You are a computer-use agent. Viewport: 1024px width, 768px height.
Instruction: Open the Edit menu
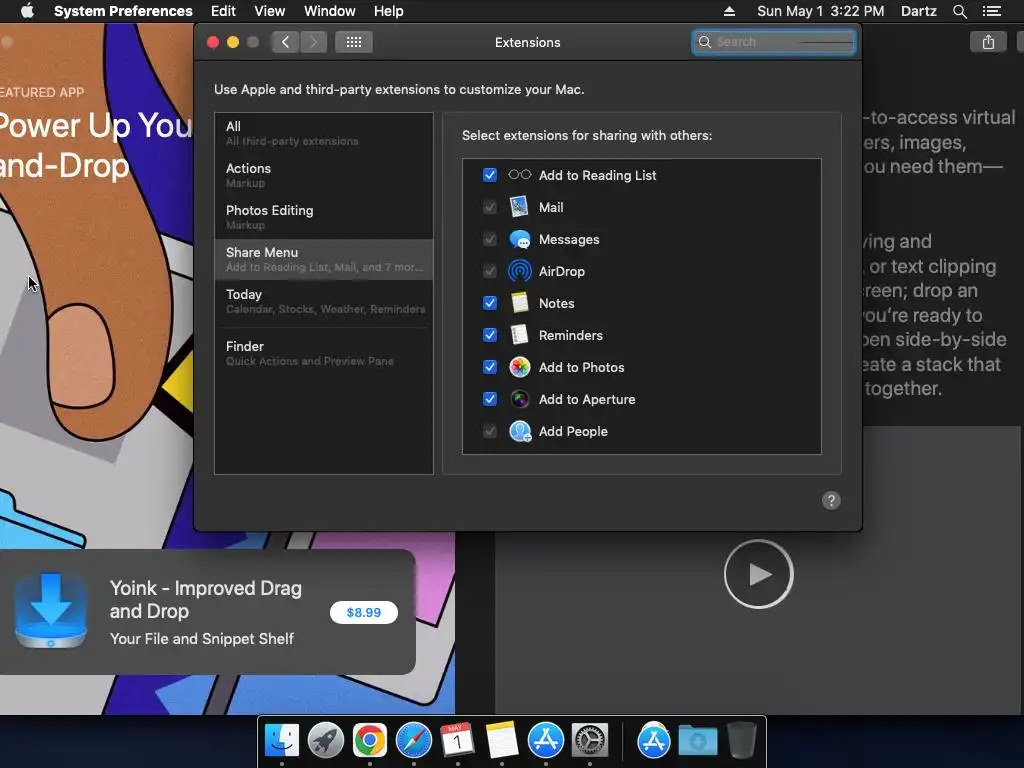[x=223, y=11]
